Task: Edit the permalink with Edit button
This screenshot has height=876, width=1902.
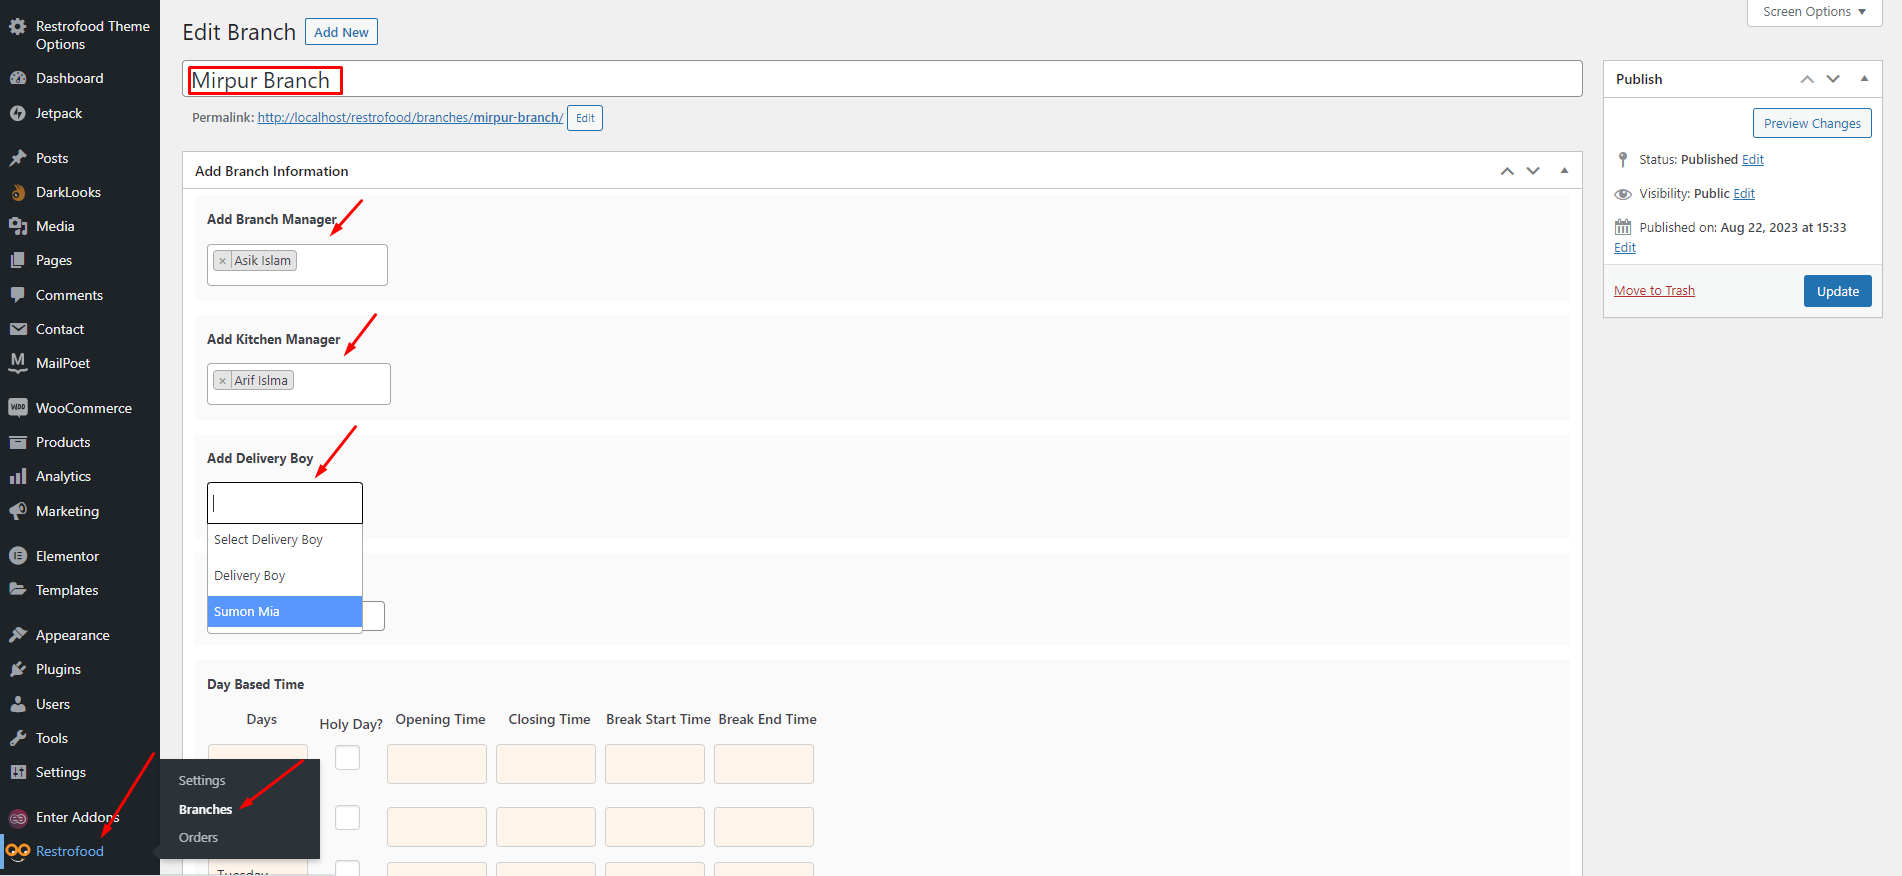Action: [585, 118]
